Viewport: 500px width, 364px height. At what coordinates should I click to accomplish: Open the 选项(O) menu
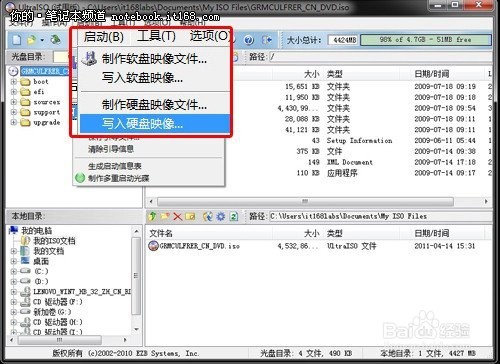coord(210,36)
